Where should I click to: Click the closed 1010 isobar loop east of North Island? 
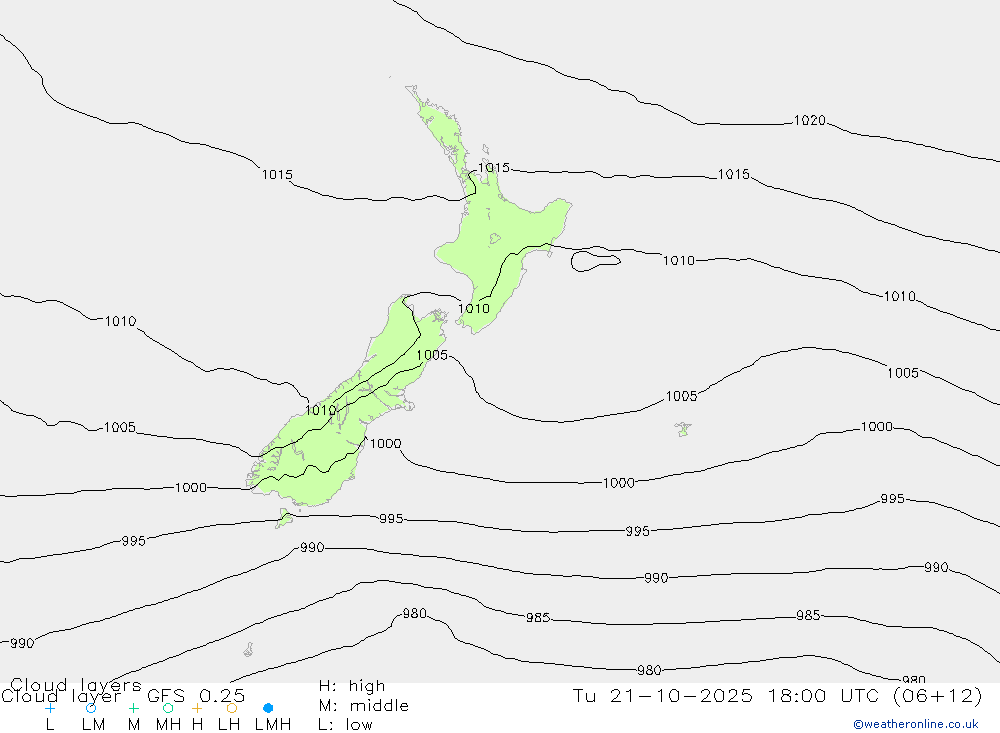click(x=595, y=260)
